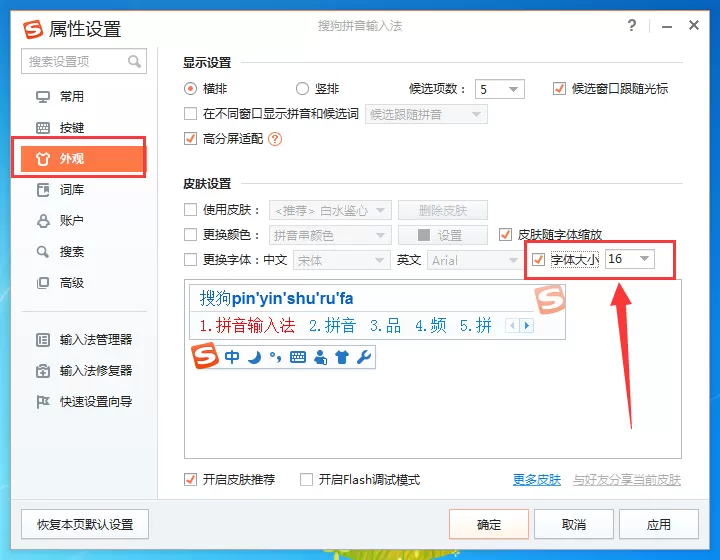Image resolution: width=720 pixels, height=560 pixels.
Task: Click the previous page arrow in candidate preview
Action: pos(512,325)
